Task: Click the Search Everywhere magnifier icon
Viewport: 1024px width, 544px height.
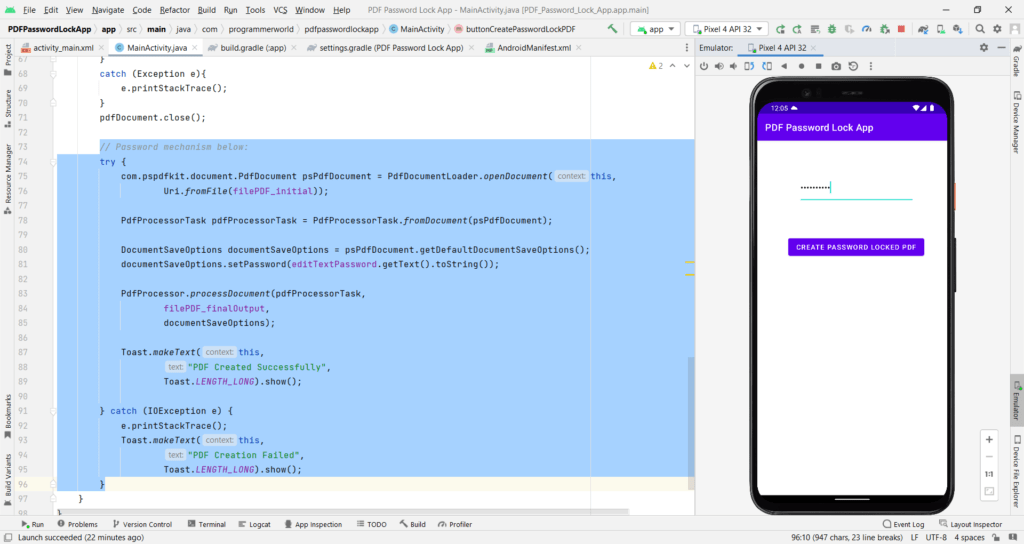Action: (980, 29)
